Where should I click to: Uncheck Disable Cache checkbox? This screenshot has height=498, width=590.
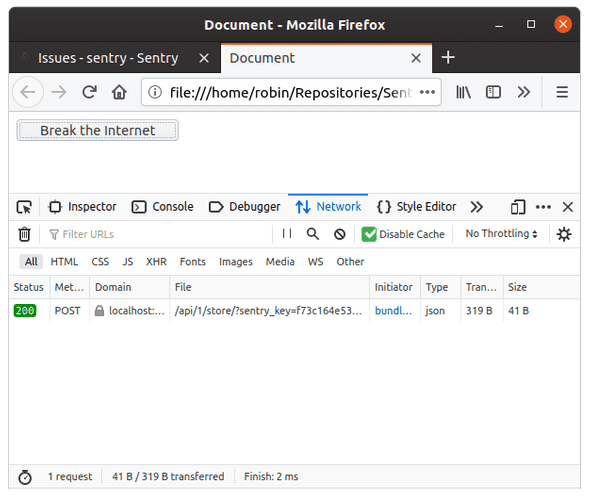[369, 234]
